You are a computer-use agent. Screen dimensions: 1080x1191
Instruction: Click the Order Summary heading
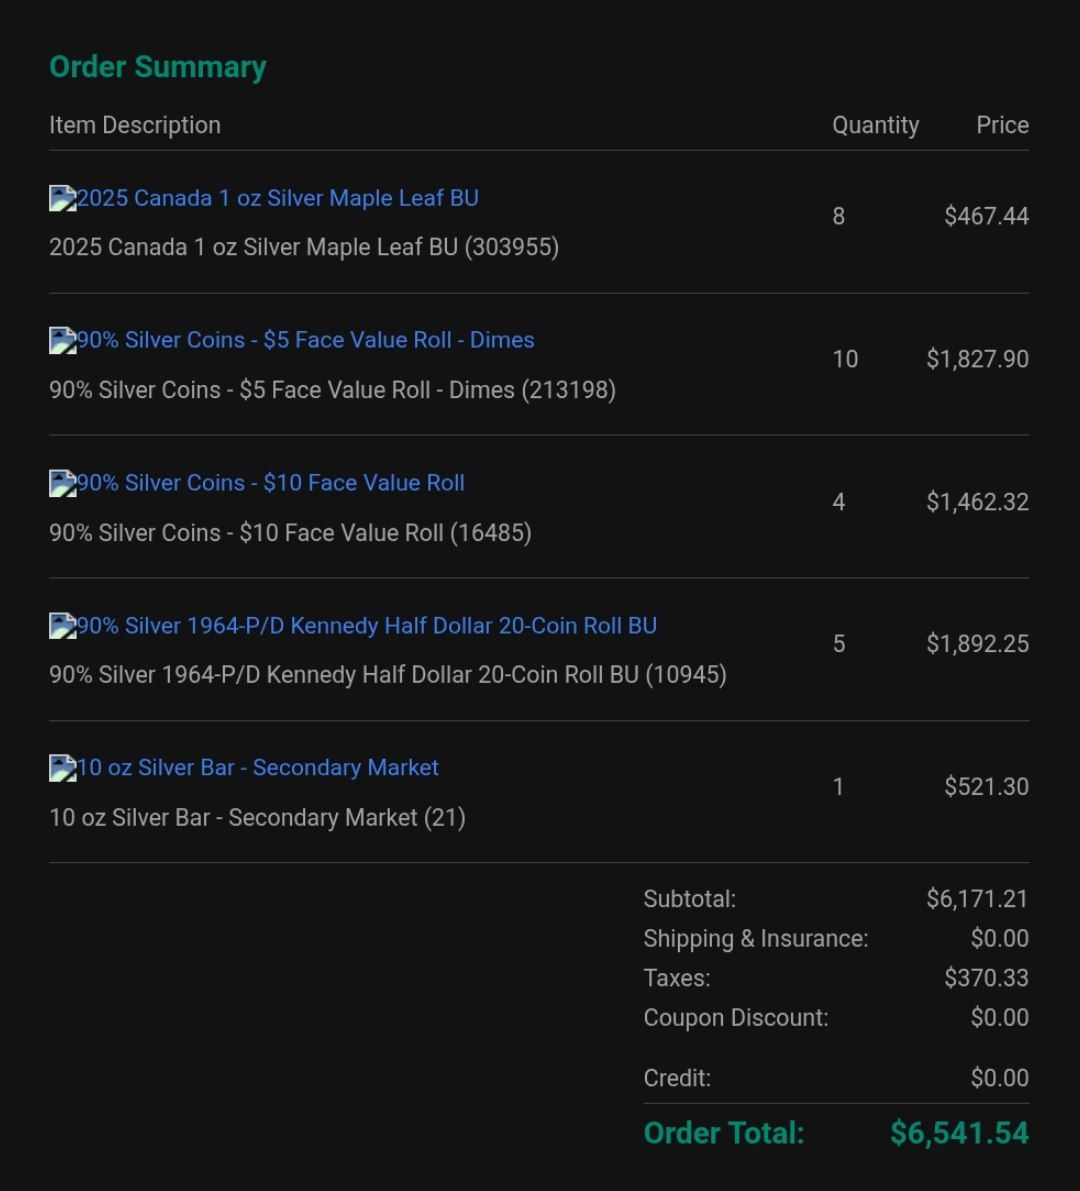pos(158,67)
